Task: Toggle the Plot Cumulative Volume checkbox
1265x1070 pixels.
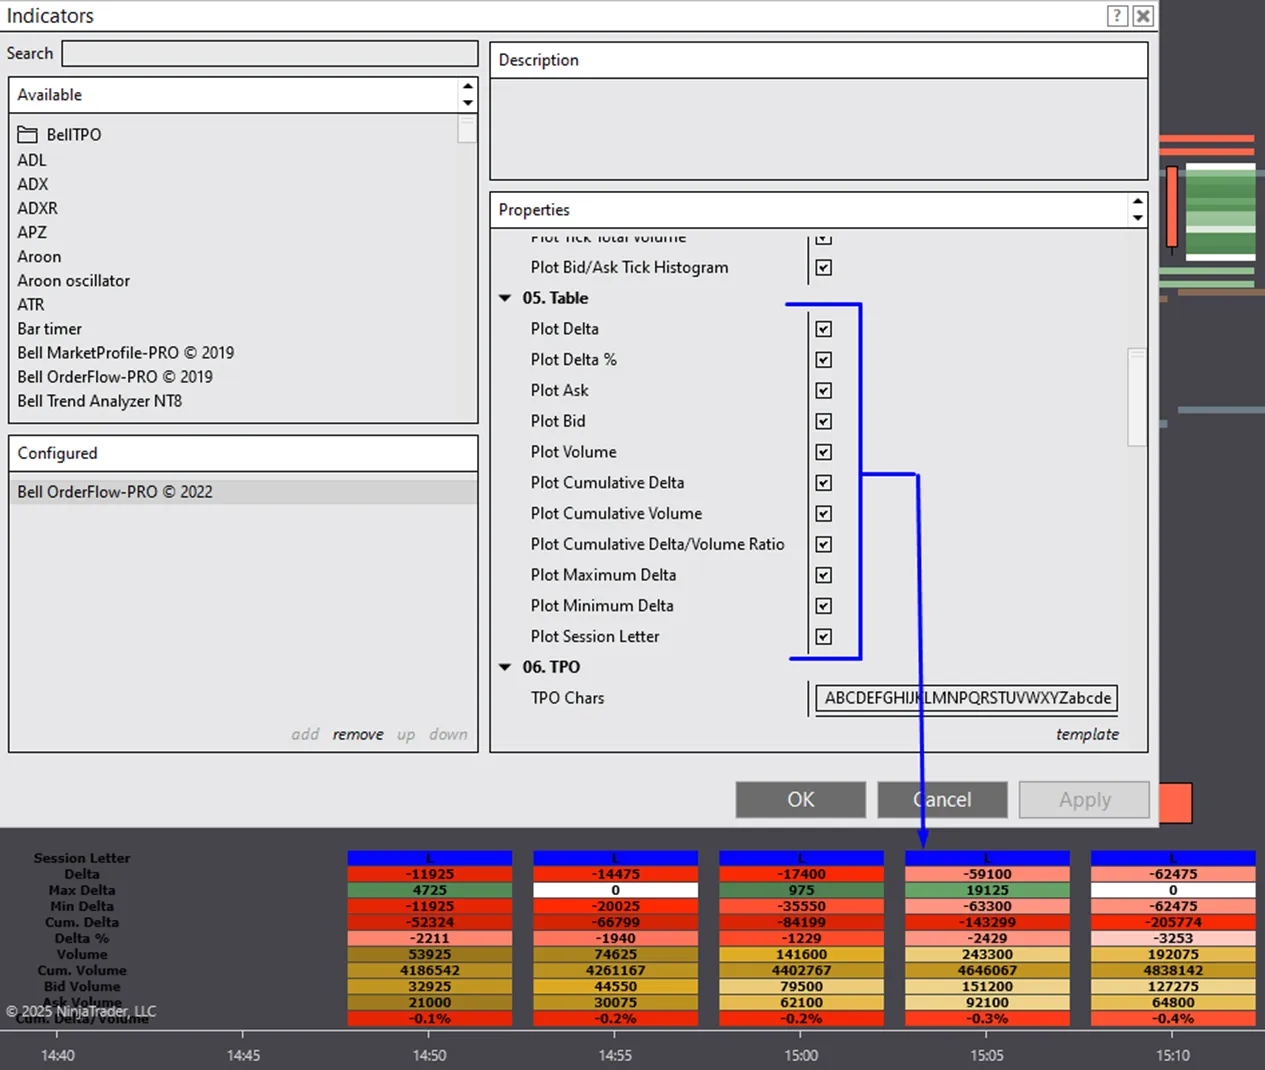Action: tap(823, 514)
